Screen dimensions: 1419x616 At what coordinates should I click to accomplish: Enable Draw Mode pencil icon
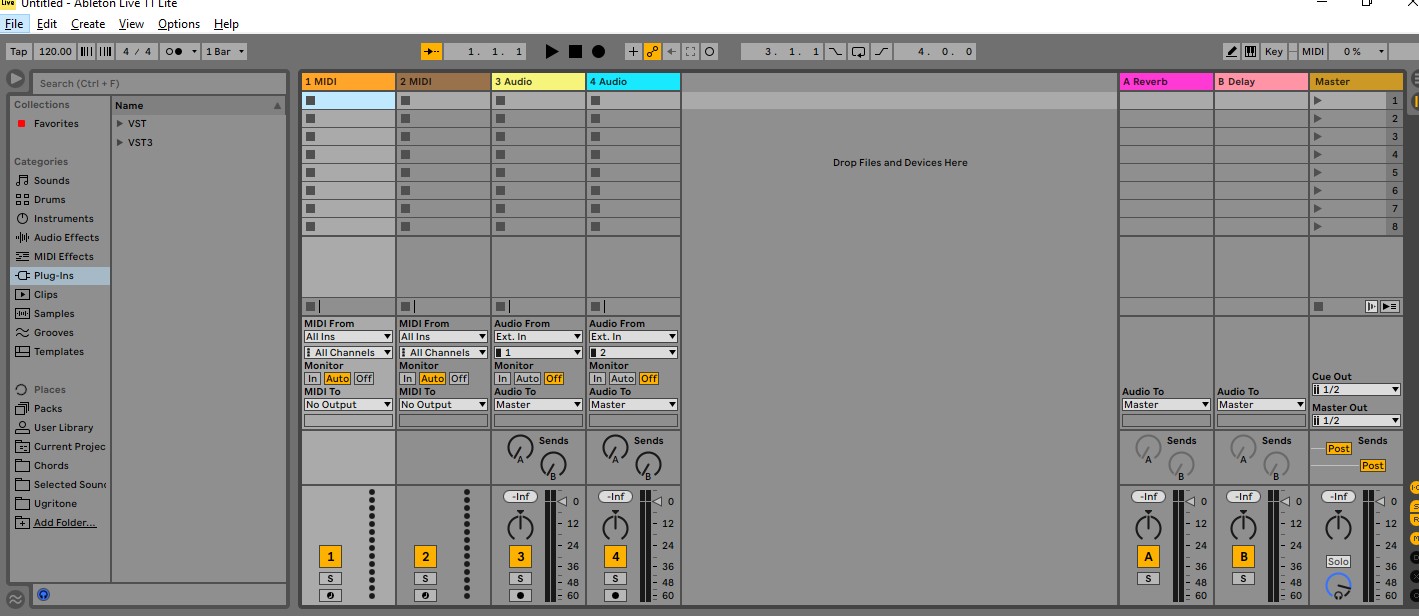(x=1232, y=51)
